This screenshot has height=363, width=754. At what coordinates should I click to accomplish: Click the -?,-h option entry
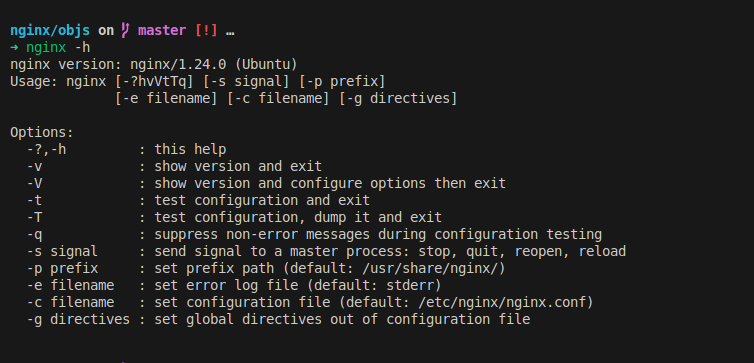[46, 150]
